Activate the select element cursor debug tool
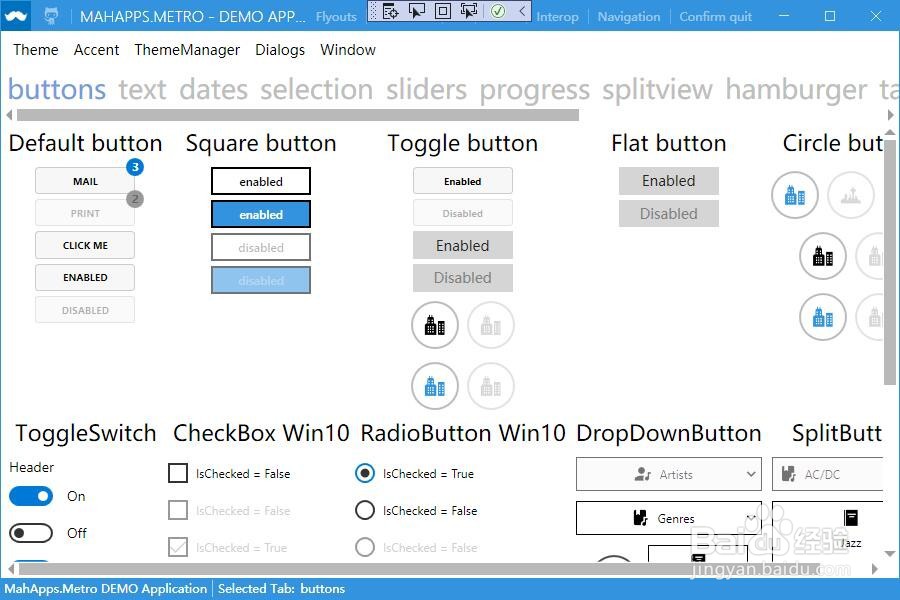The width and height of the screenshot is (900, 600). [x=417, y=11]
